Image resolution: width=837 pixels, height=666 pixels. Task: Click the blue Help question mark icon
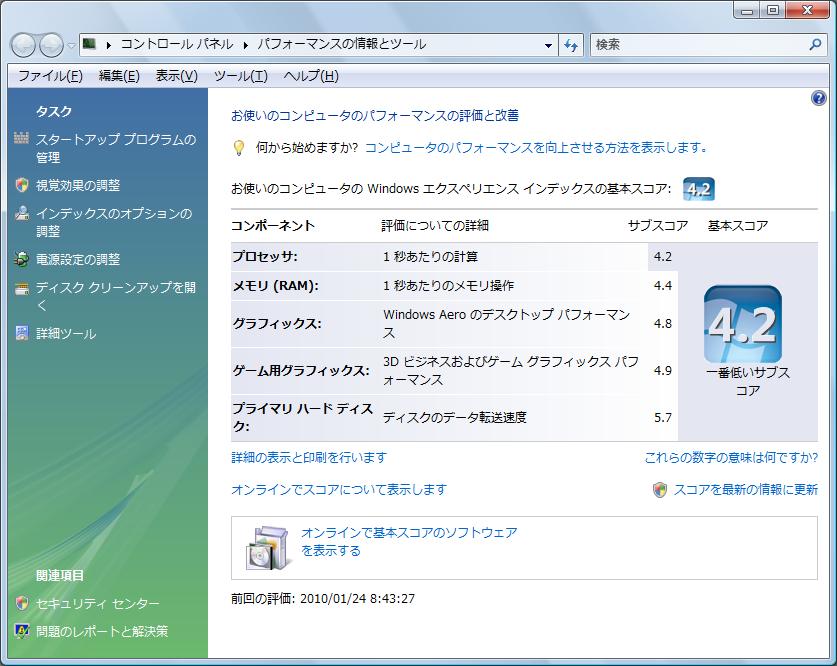(818, 98)
